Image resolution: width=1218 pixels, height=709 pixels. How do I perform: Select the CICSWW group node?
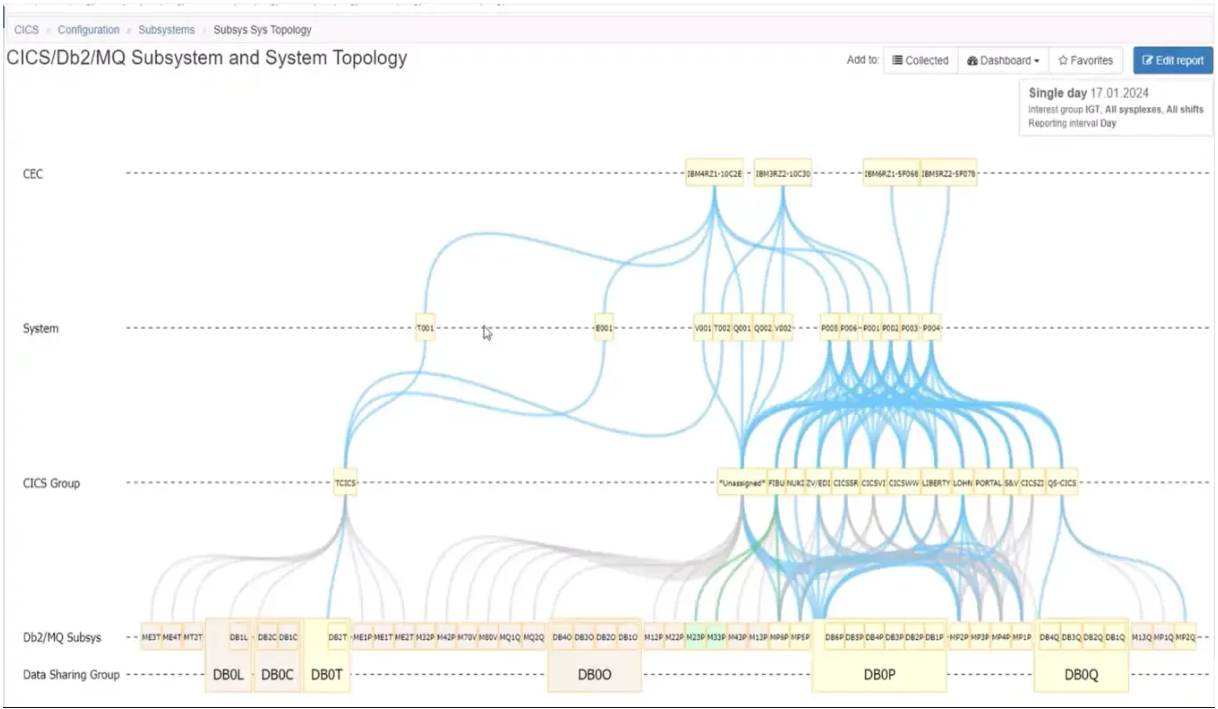[x=904, y=483]
